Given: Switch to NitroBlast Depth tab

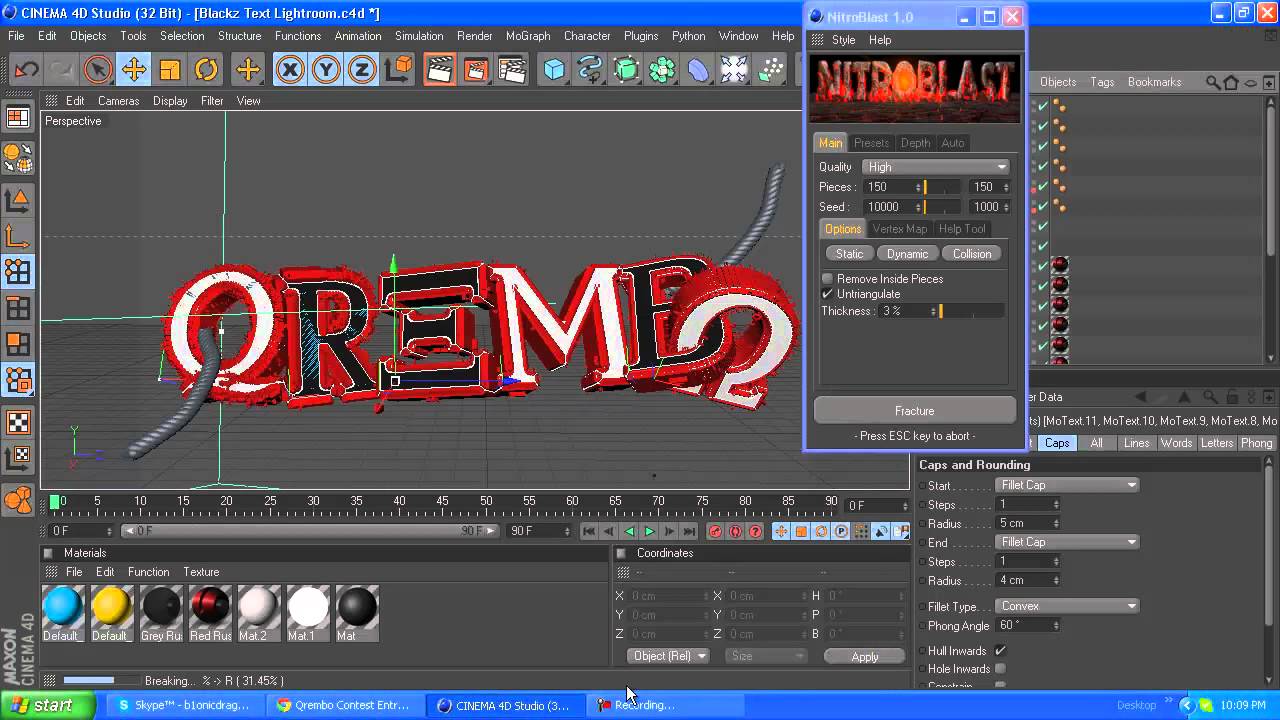Looking at the screenshot, I should coord(915,143).
